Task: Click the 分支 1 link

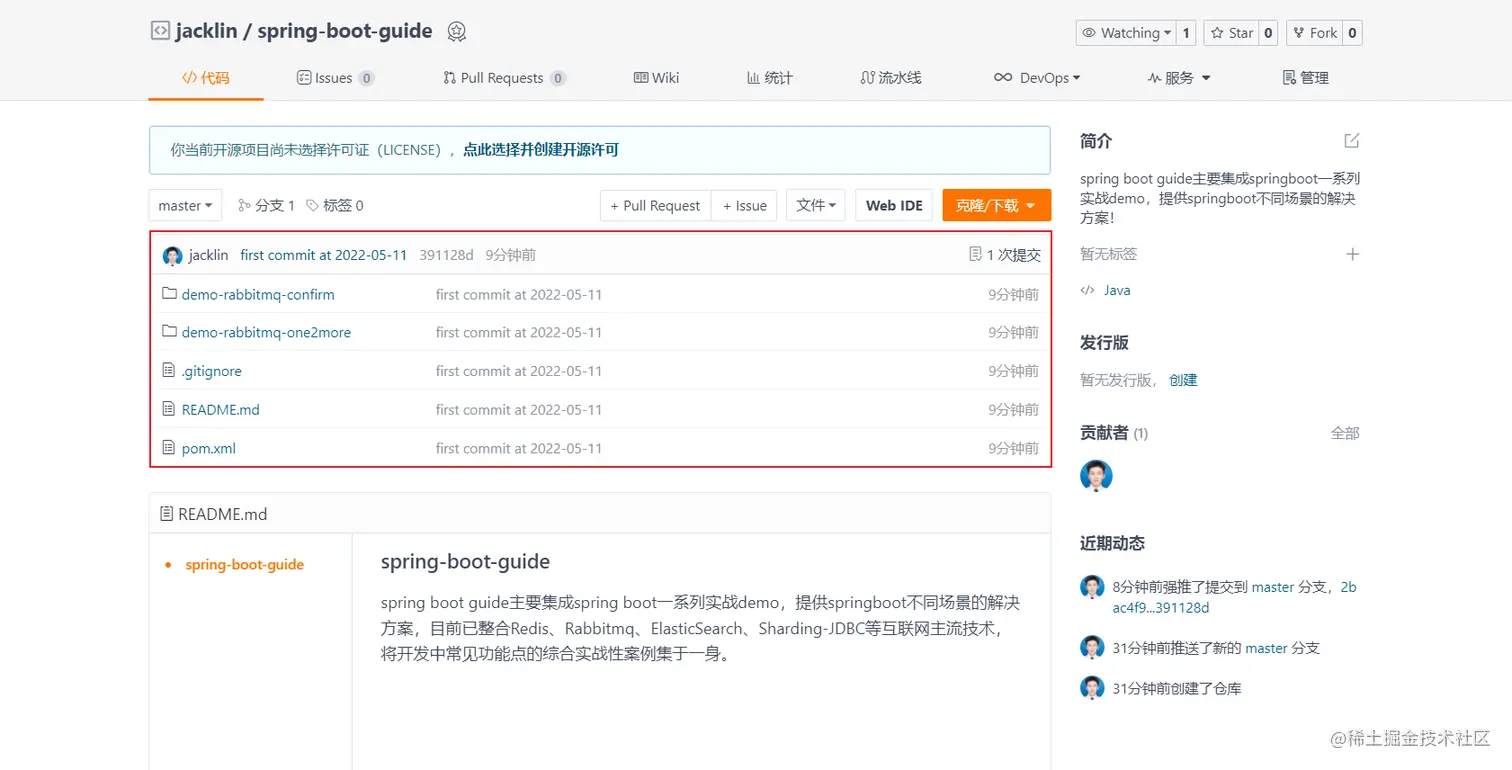Action: coord(267,205)
